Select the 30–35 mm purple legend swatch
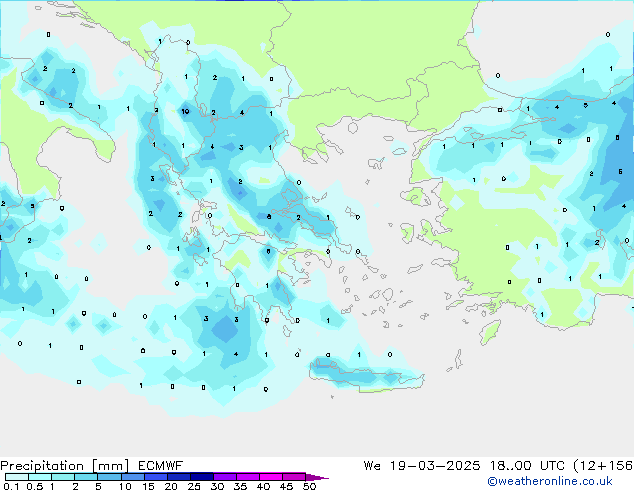This screenshot has width=634, height=490. pyautogui.click(x=225, y=477)
